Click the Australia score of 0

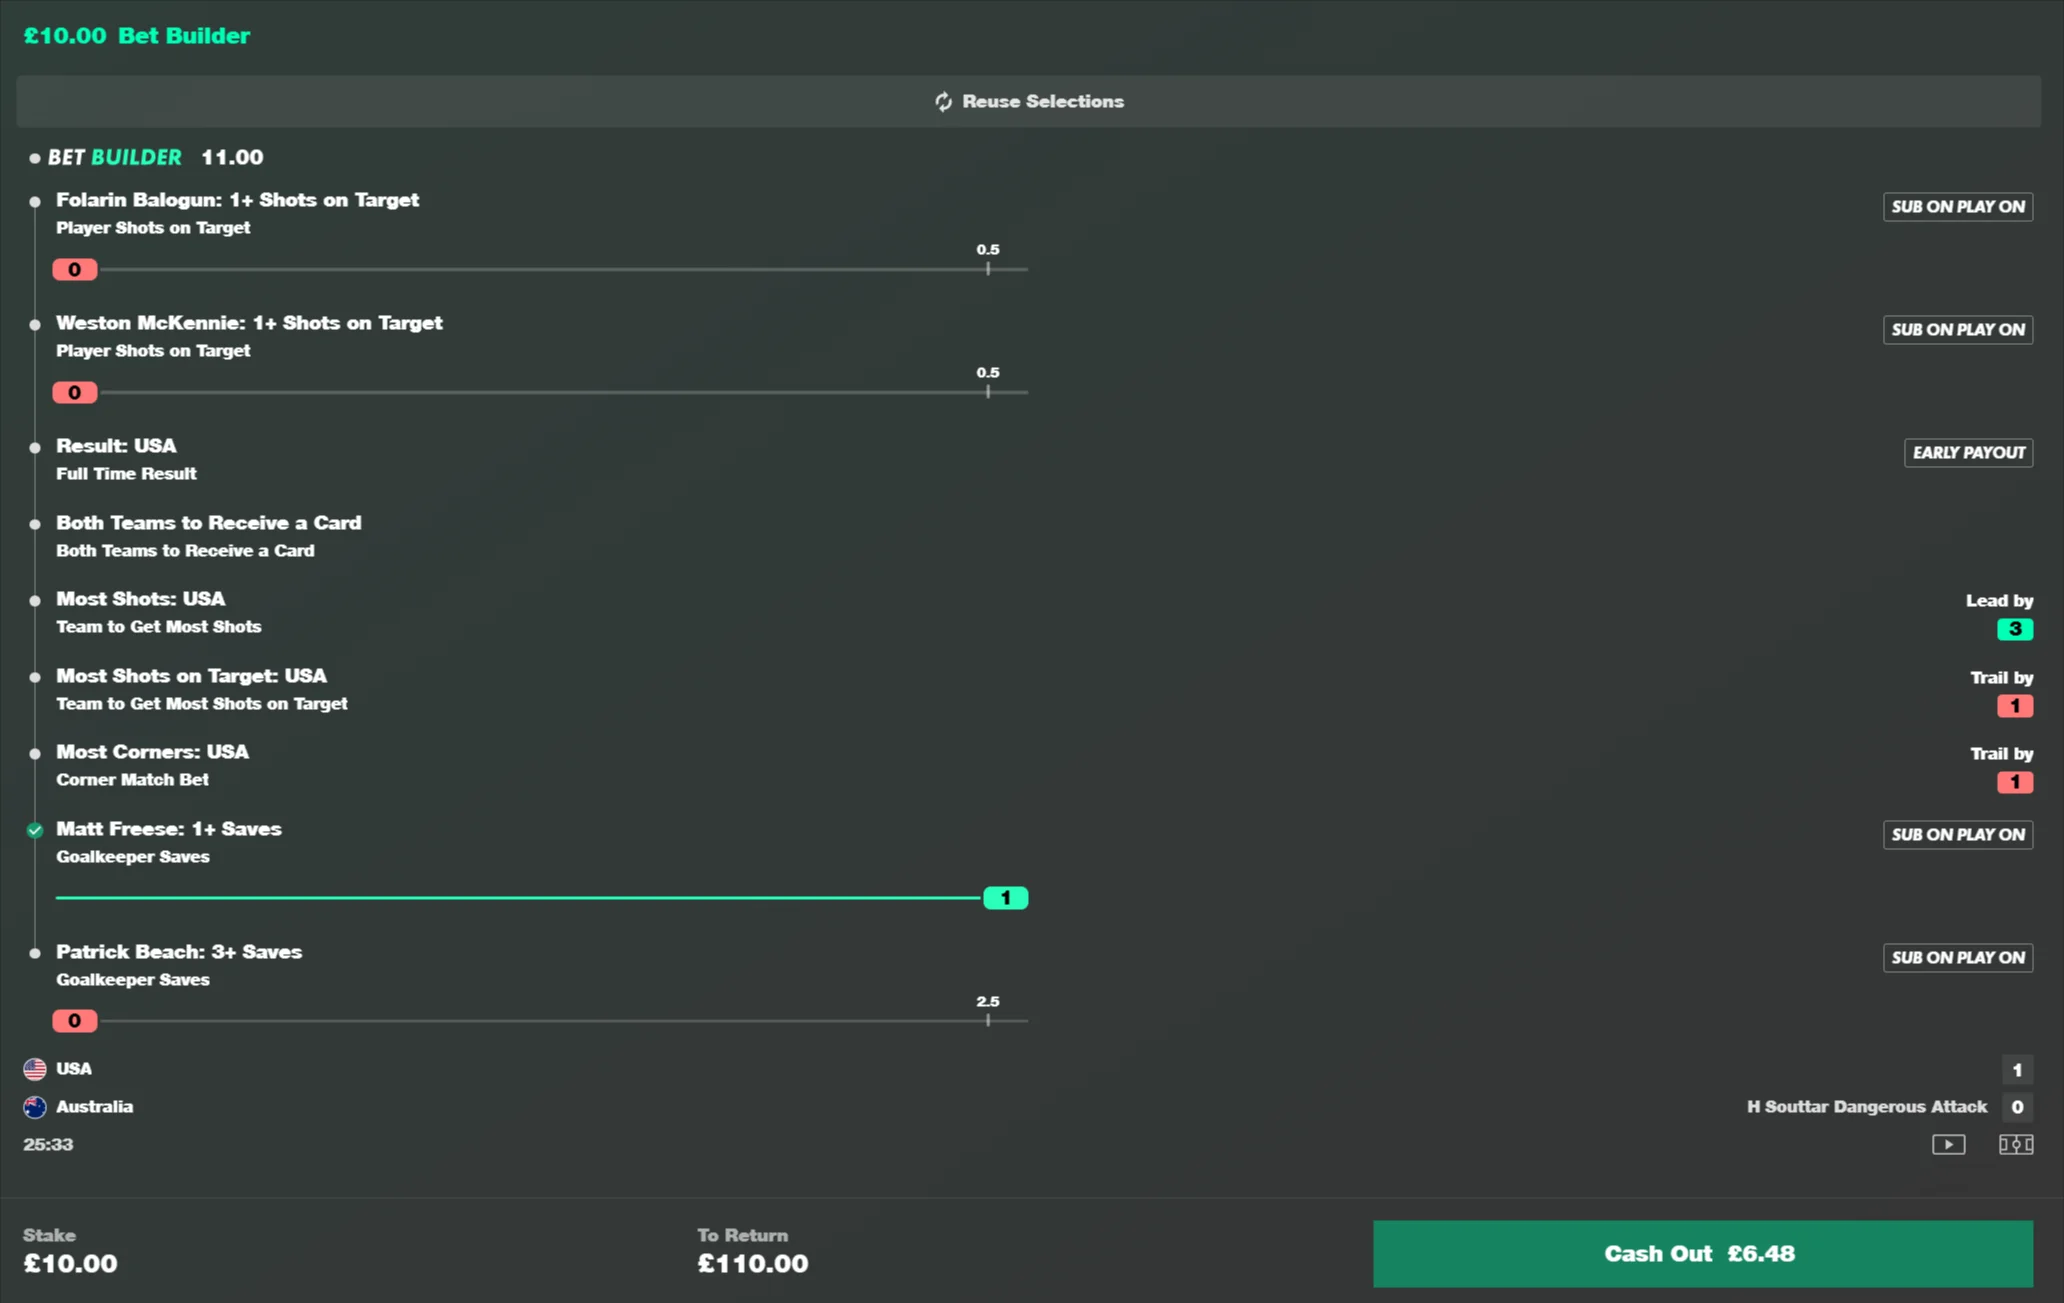pyautogui.click(x=2017, y=1107)
